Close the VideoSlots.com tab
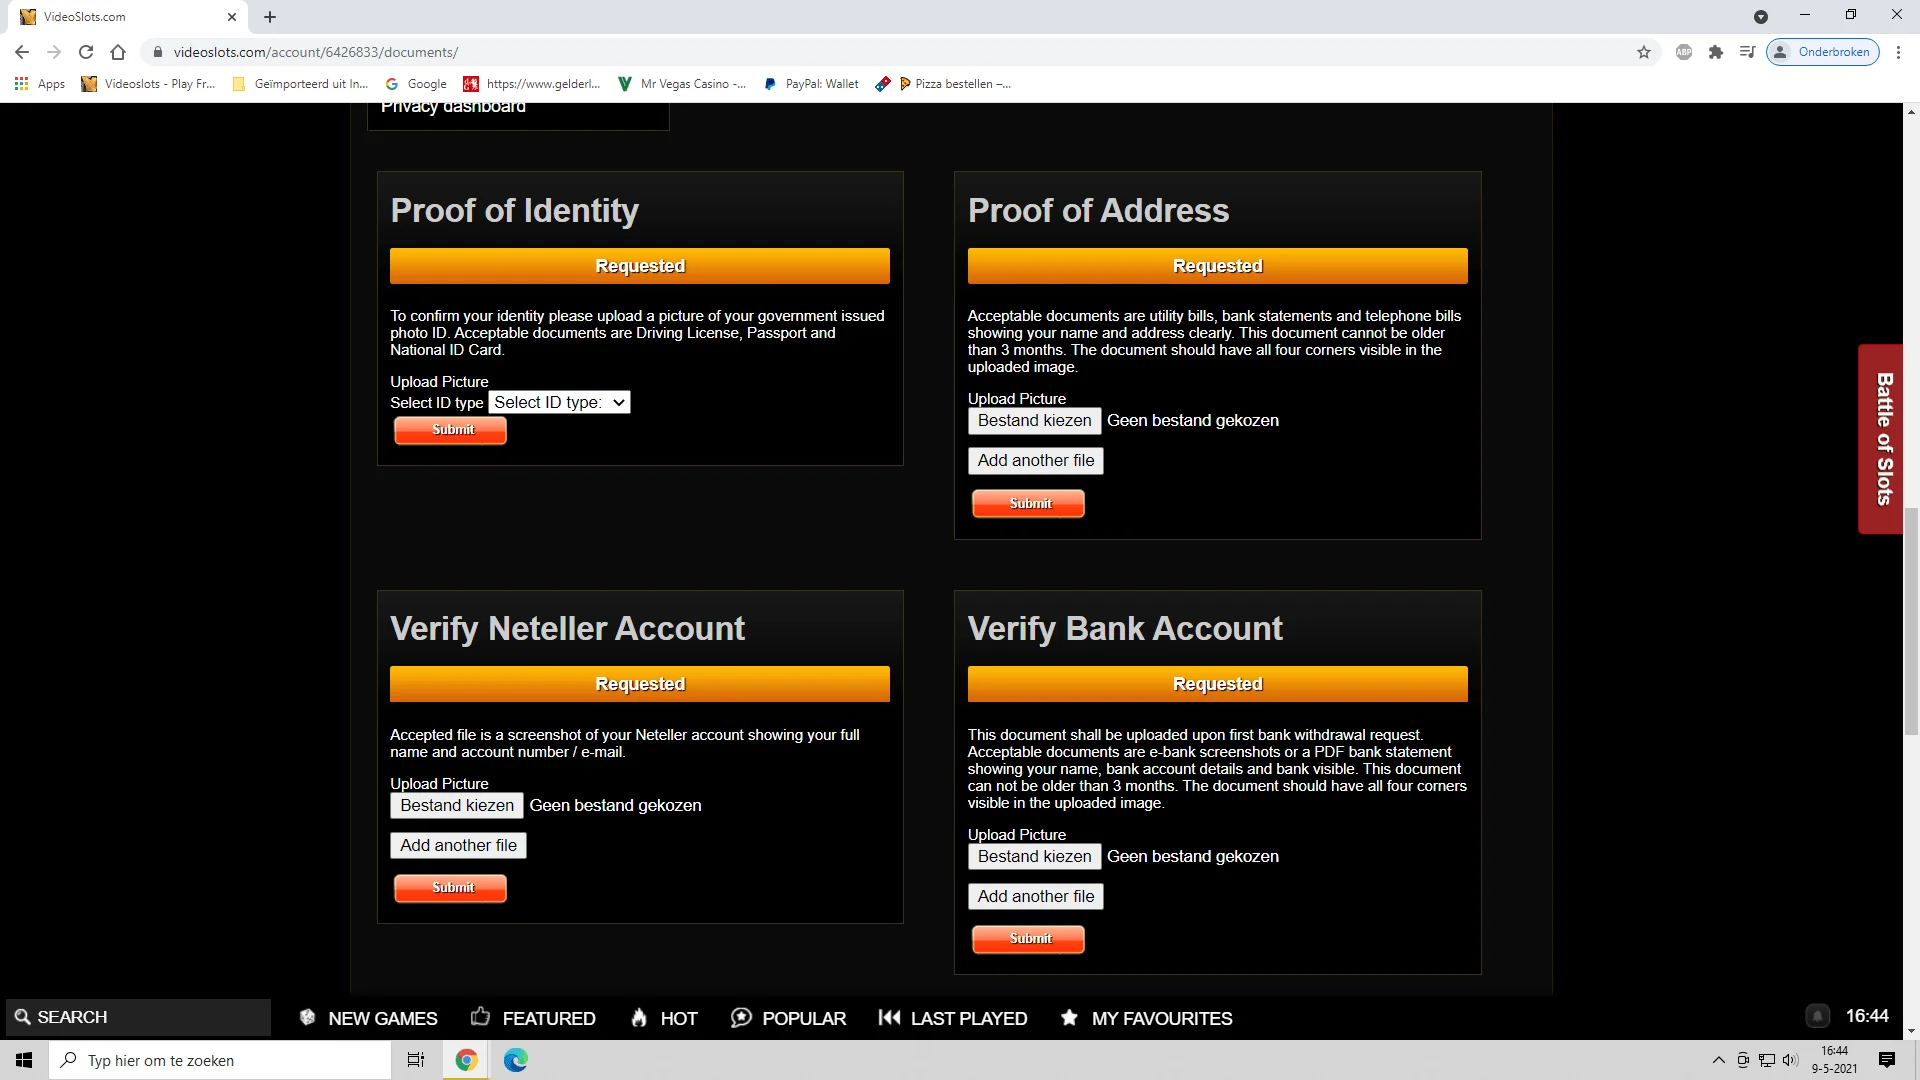1920x1080 pixels. (x=232, y=17)
